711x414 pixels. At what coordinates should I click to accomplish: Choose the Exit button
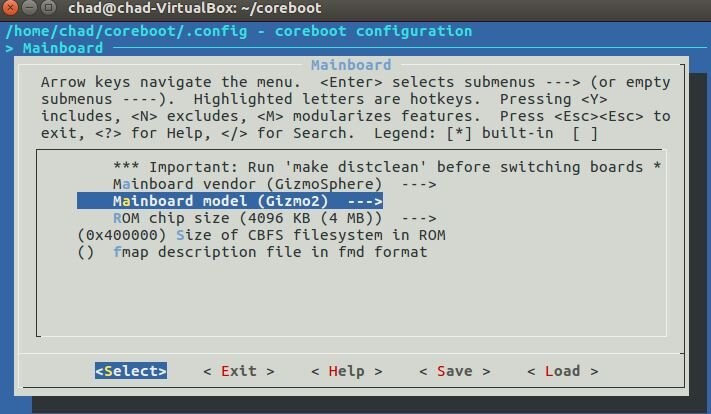coord(239,371)
